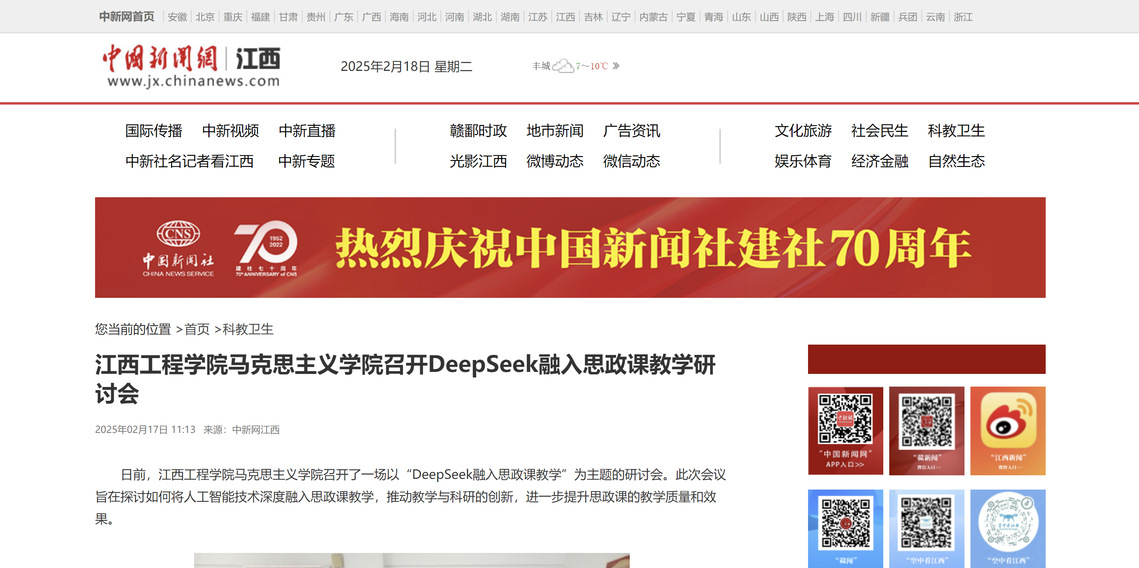Click the 70th anniversary celebration banner
Image resolution: width=1139 pixels, height=568 pixels.
pos(570,247)
